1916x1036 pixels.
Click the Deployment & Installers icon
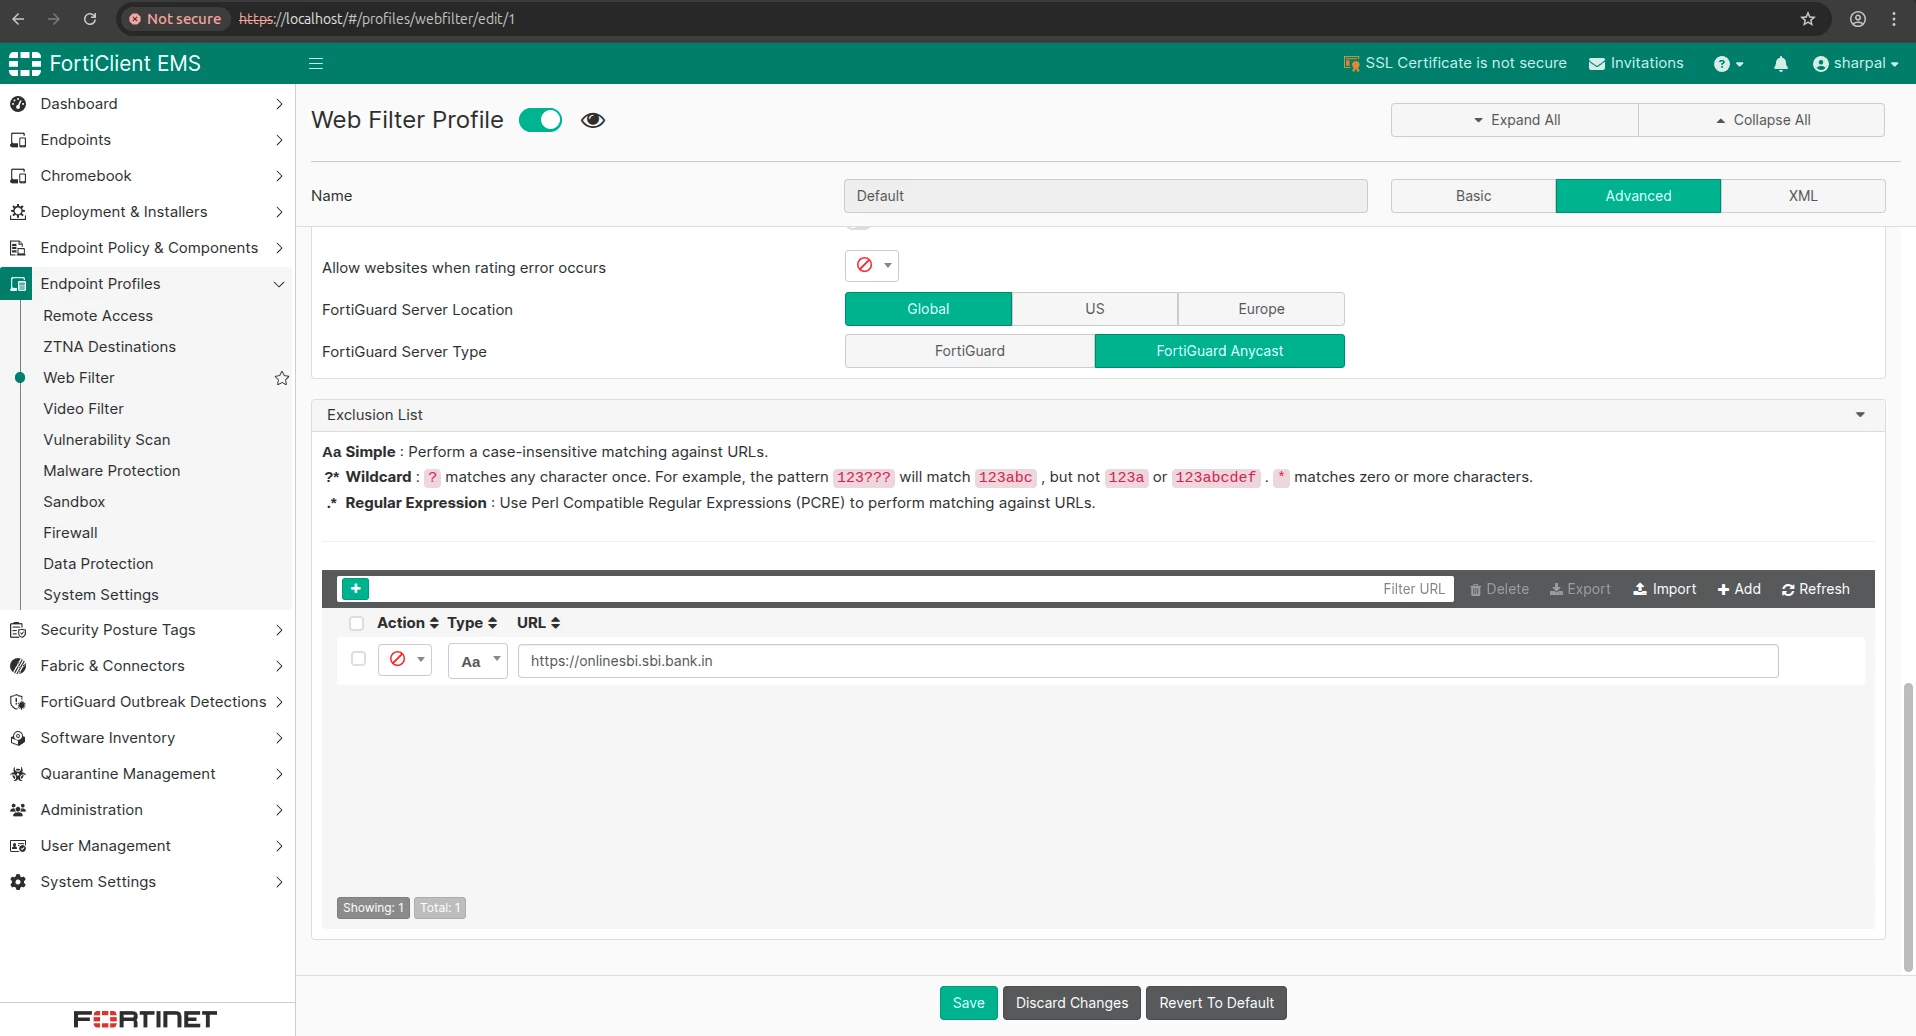tap(18, 212)
